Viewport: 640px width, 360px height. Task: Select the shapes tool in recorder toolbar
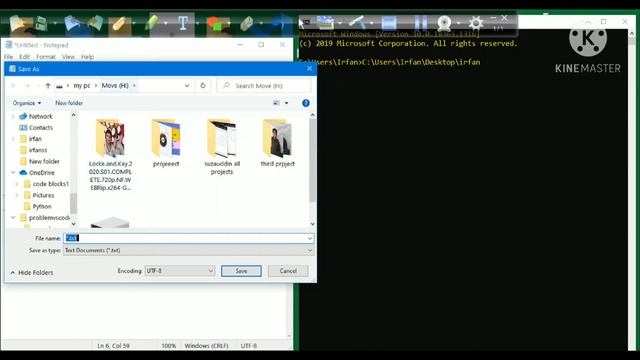click(x=215, y=24)
